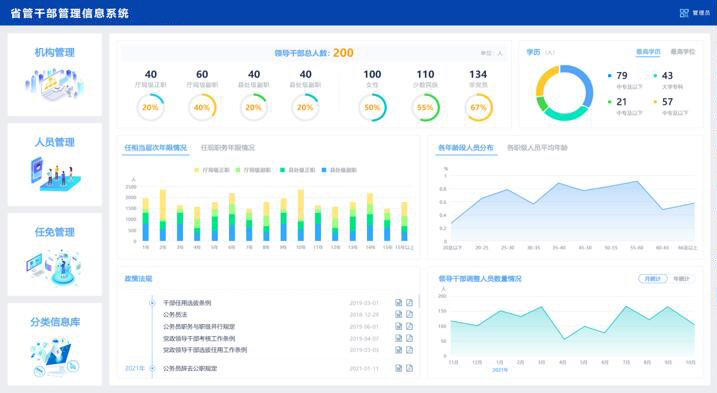This screenshot has height=393, width=717.
Task: Click the 政策法规 section heading
Action: tap(138, 279)
